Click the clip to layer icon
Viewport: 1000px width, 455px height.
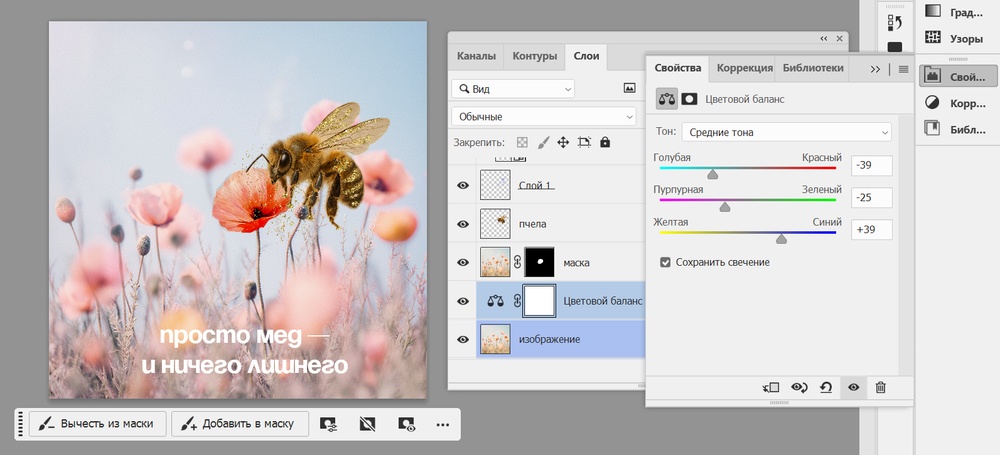tap(770, 388)
